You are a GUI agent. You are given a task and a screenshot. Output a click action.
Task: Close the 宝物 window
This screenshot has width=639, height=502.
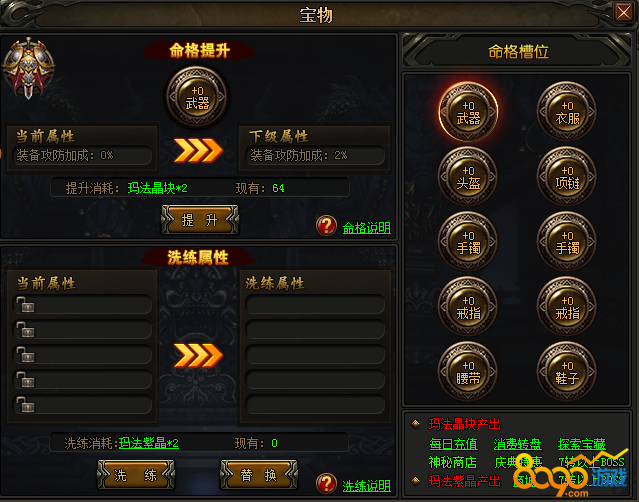pyautogui.click(x=624, y=12)
